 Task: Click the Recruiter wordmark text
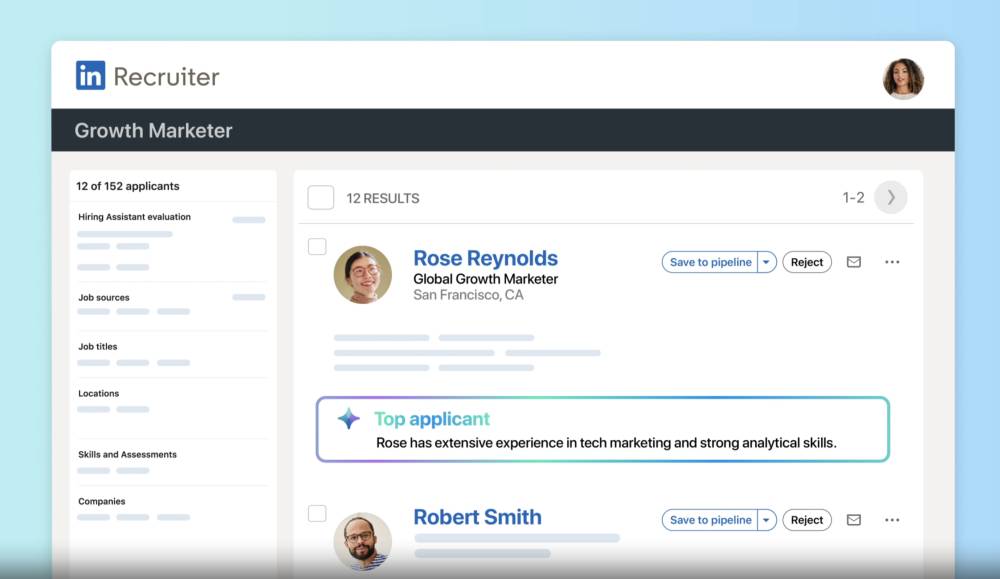(166, 77)
